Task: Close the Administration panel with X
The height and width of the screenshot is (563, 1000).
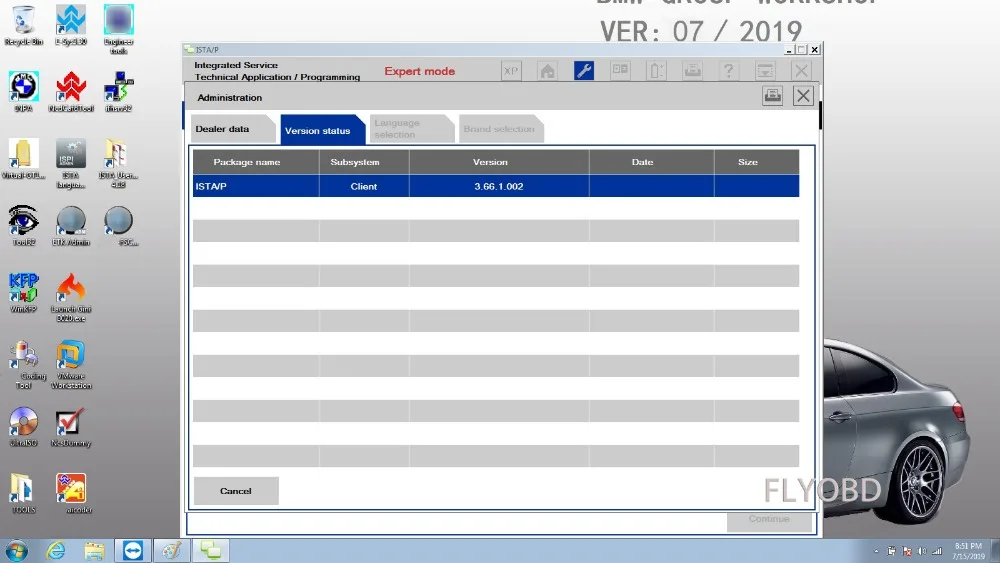Action: [803, 96]
